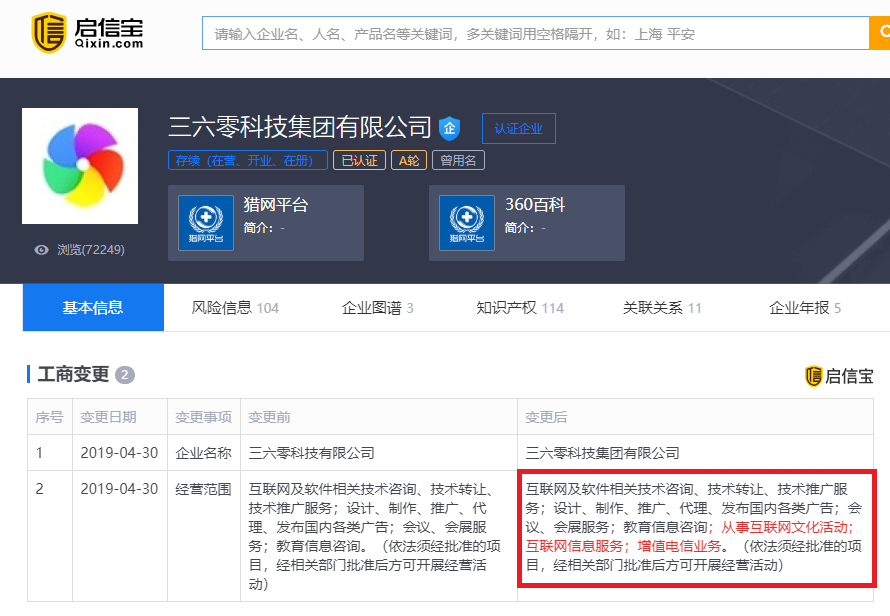Screen dimensions: 890x616
Task: Click the company title 三六零科技集团有限公司 in header
Action: (x=300, y=127)
